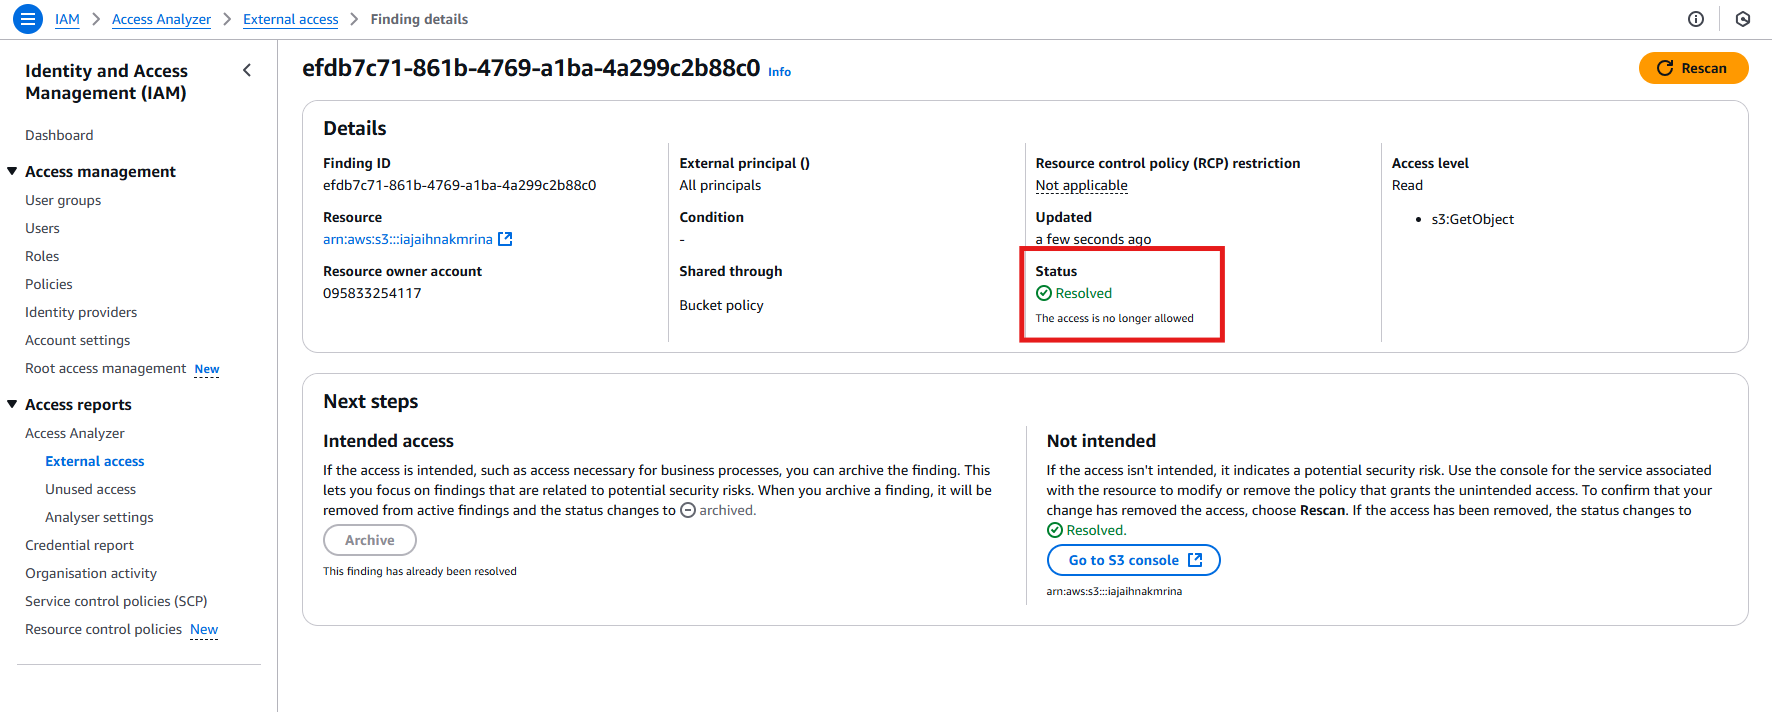Click the ARN text below S3 console button
Viewport: 1772px width, 712px height.
pyautogui.click(x=1114, y=591)
